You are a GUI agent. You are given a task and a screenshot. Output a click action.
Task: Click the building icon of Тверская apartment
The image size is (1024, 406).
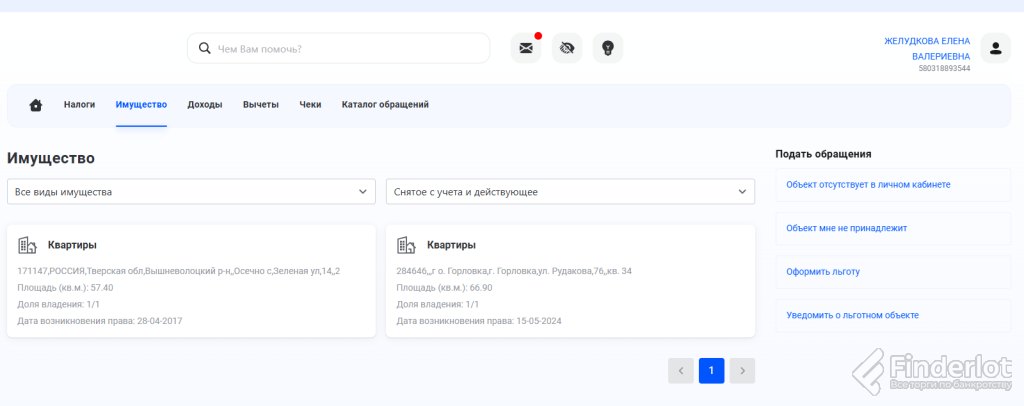pyautogui.click(x=27, y=245)
